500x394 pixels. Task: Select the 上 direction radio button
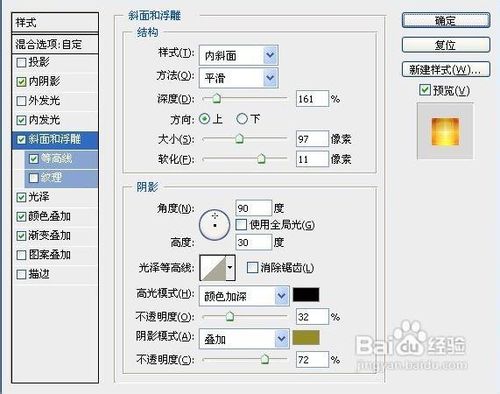pyautogui.click(x=204, y=119)
